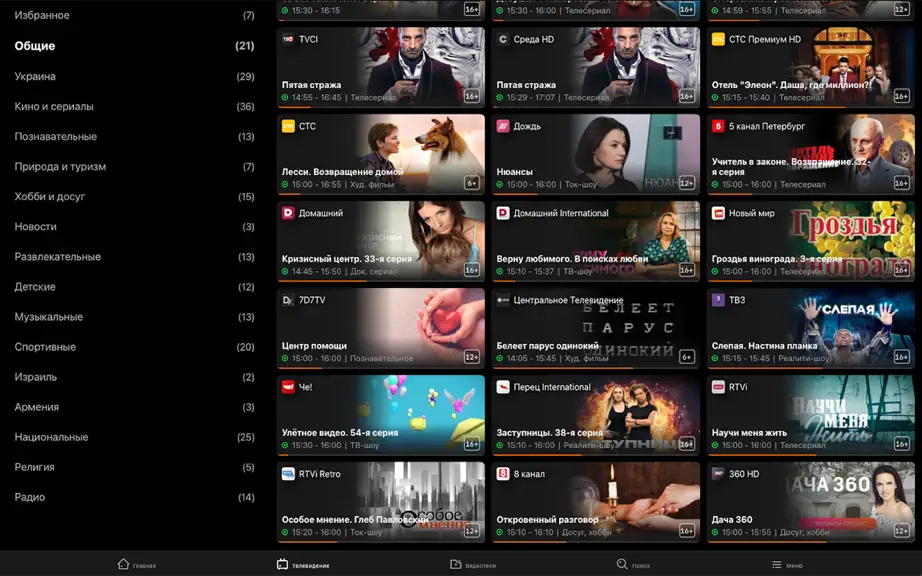
Task: Click the Научи меня жить title
Action: click(749, 433)
